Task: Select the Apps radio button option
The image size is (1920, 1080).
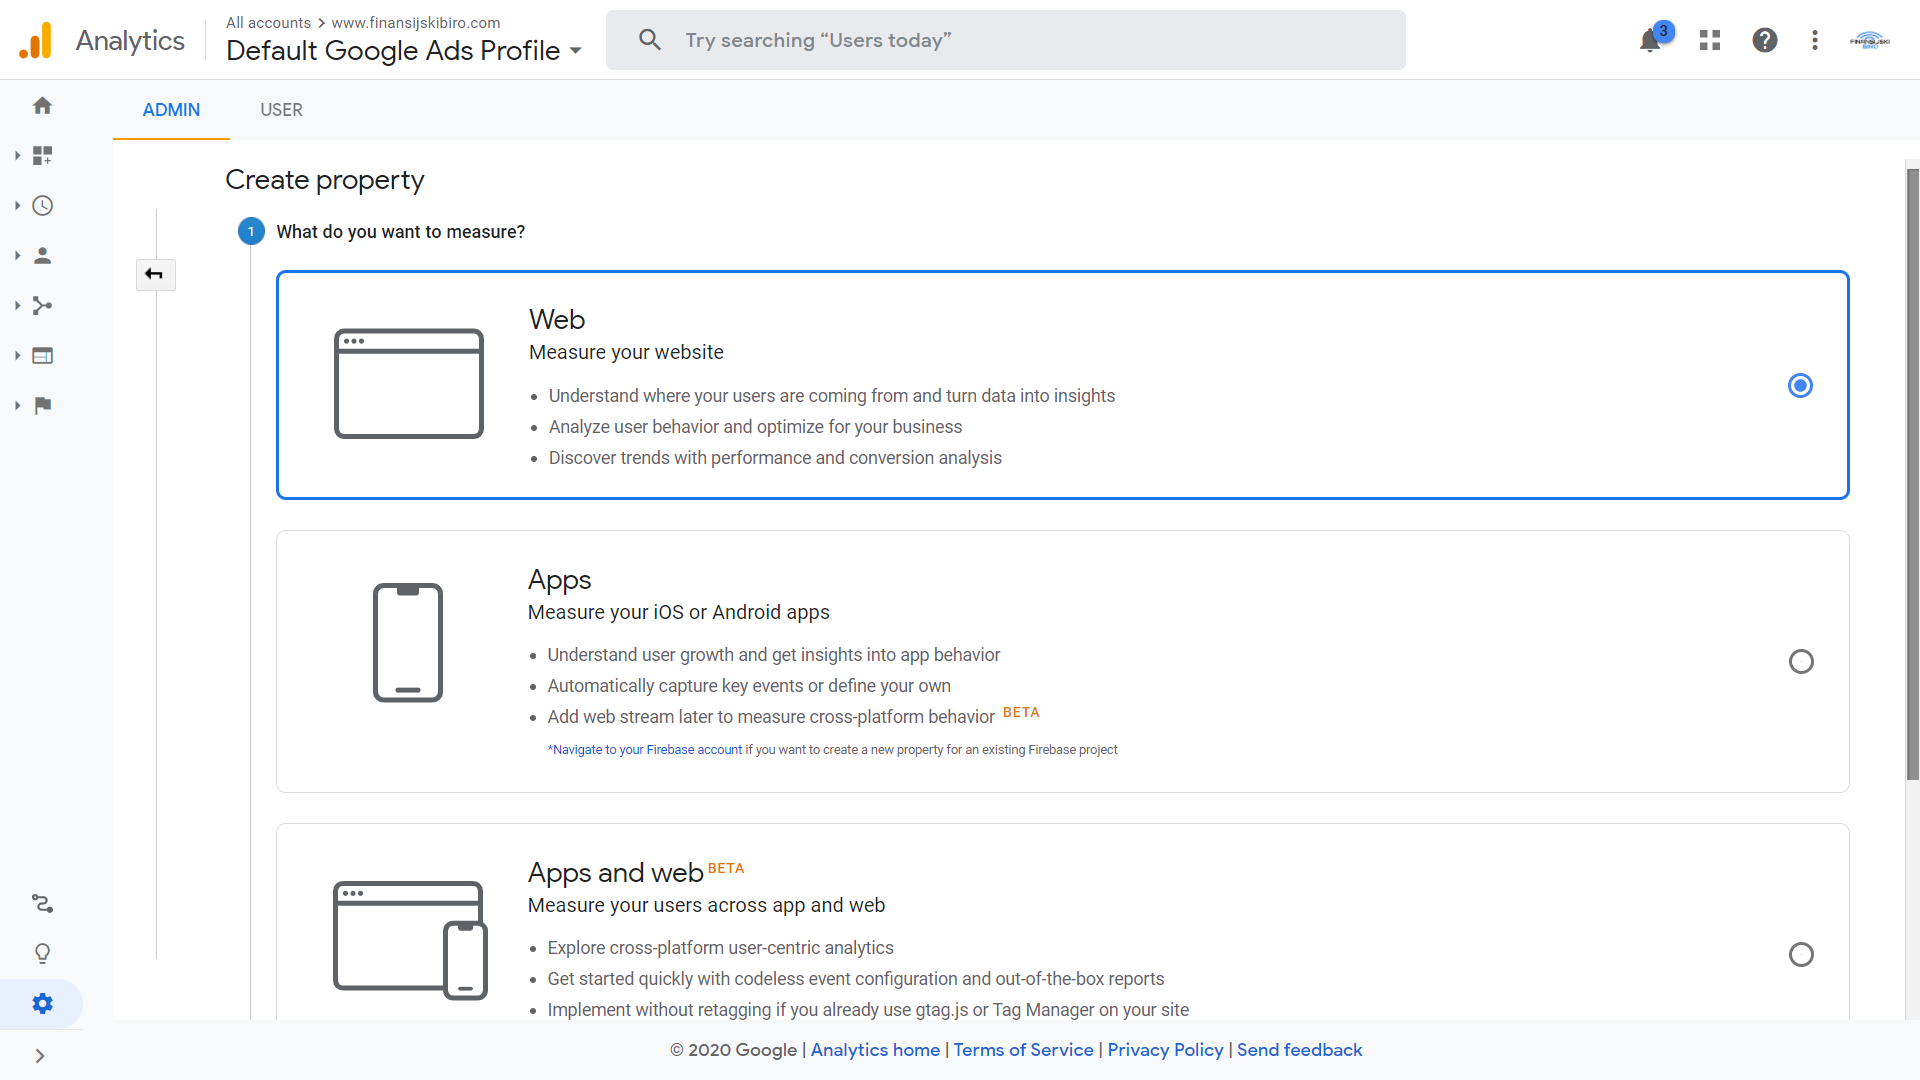Action: coord(1800,661)
